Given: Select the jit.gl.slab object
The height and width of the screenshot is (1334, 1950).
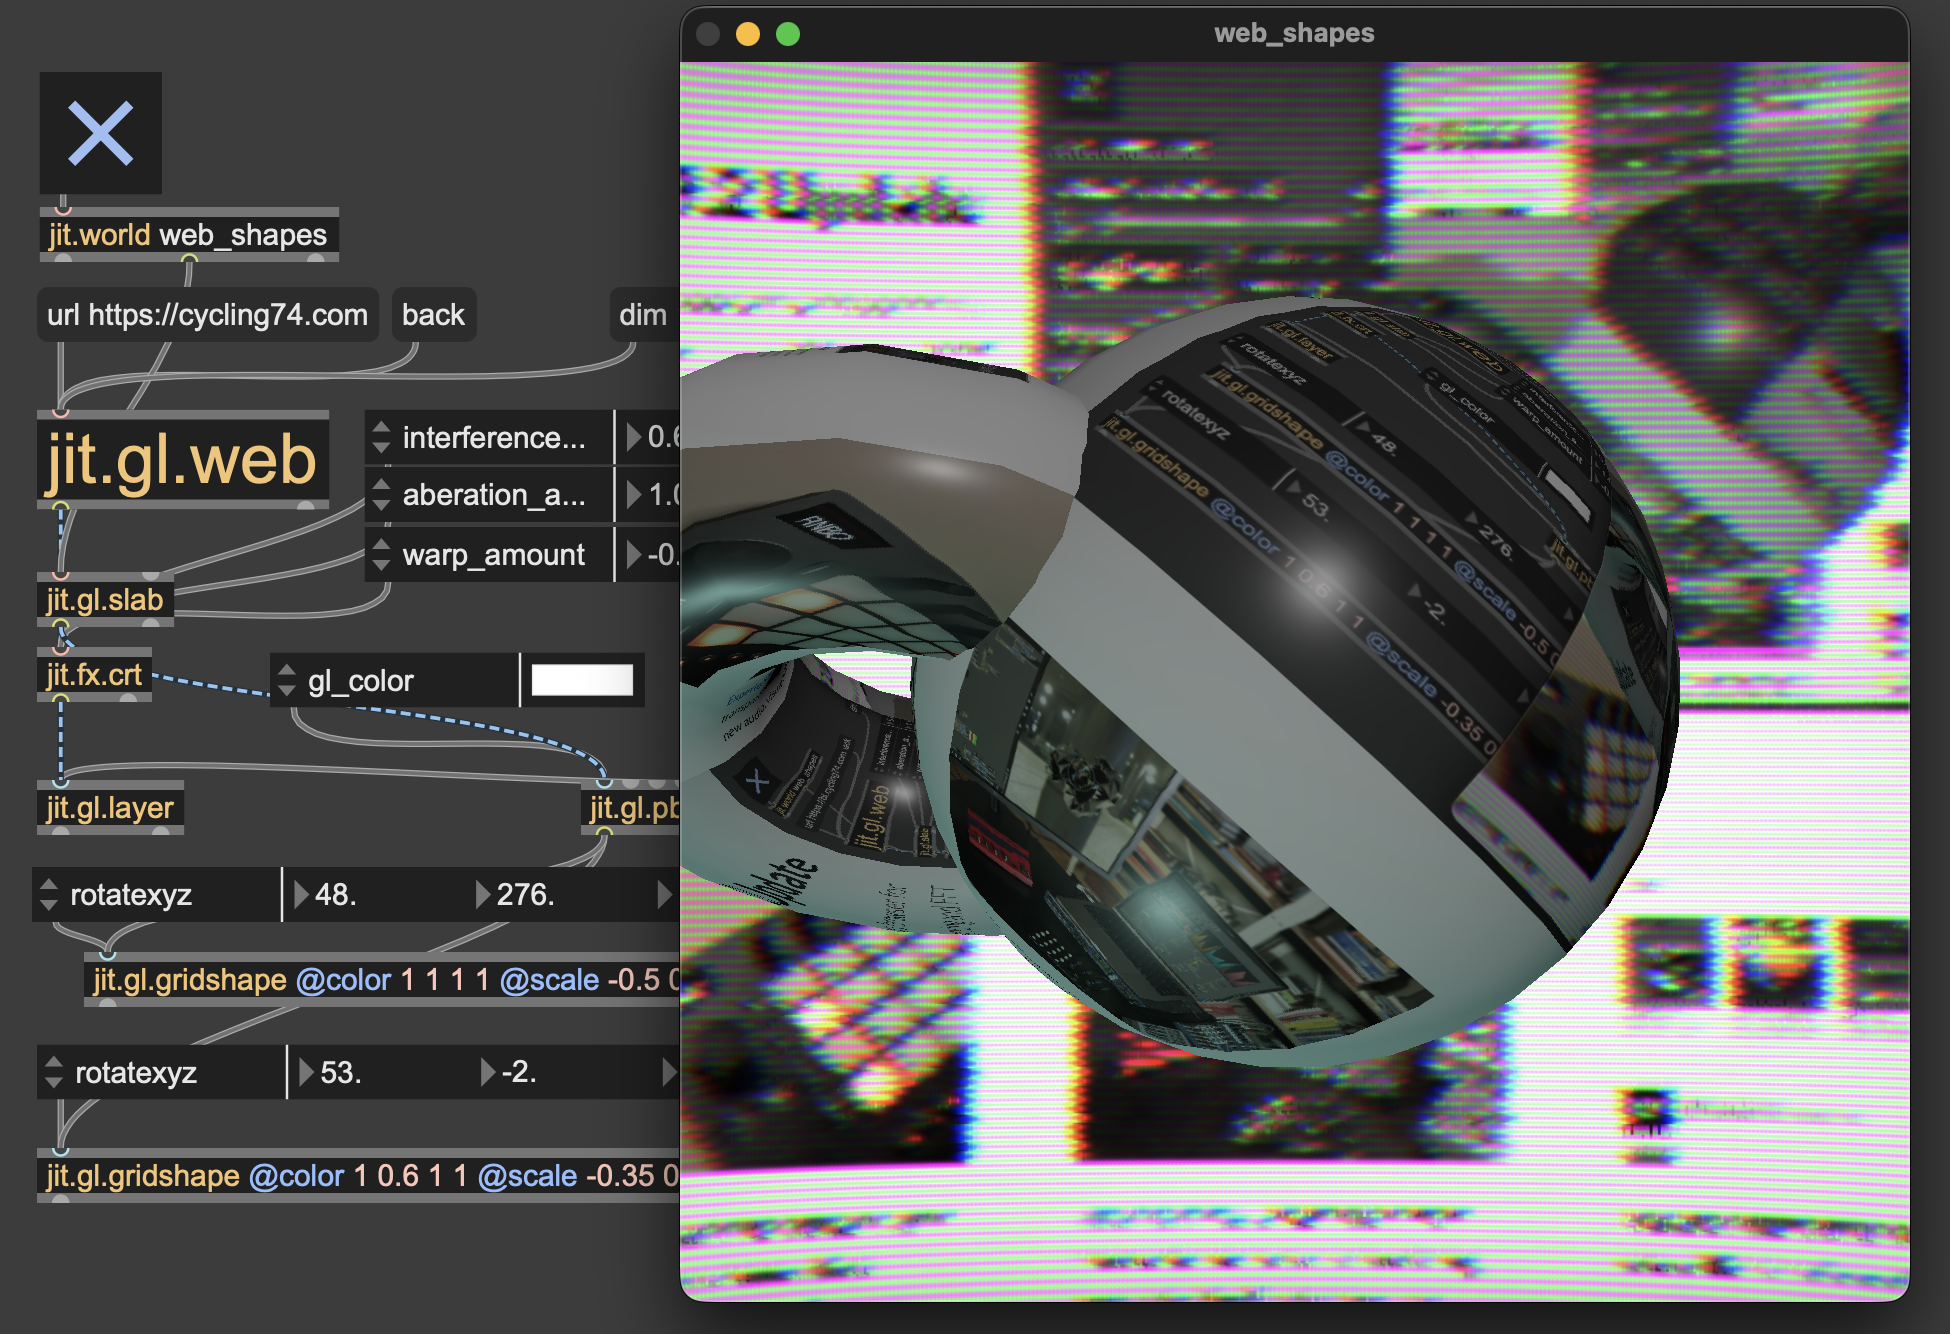Looking at the screenshot, I should tap(105, 600).
